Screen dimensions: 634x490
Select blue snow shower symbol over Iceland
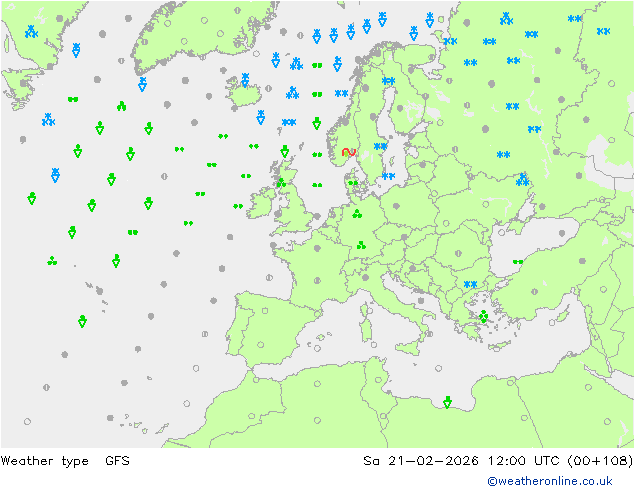pos(245,80)
